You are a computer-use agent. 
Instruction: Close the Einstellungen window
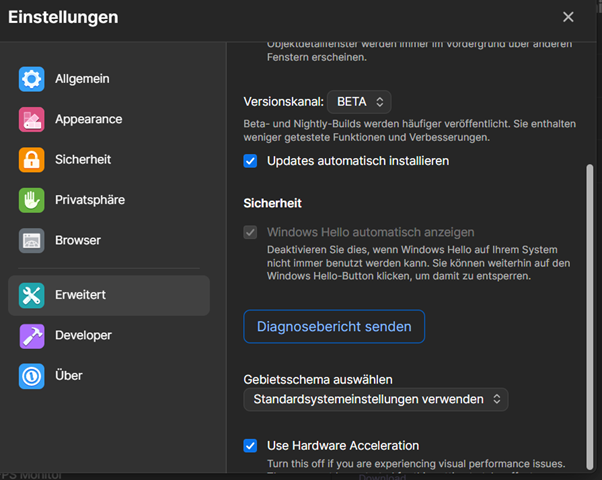[568, 17]
